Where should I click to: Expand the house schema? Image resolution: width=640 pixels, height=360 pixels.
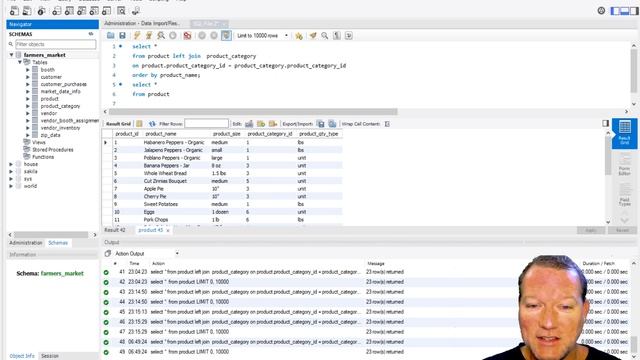coord(11,164)
